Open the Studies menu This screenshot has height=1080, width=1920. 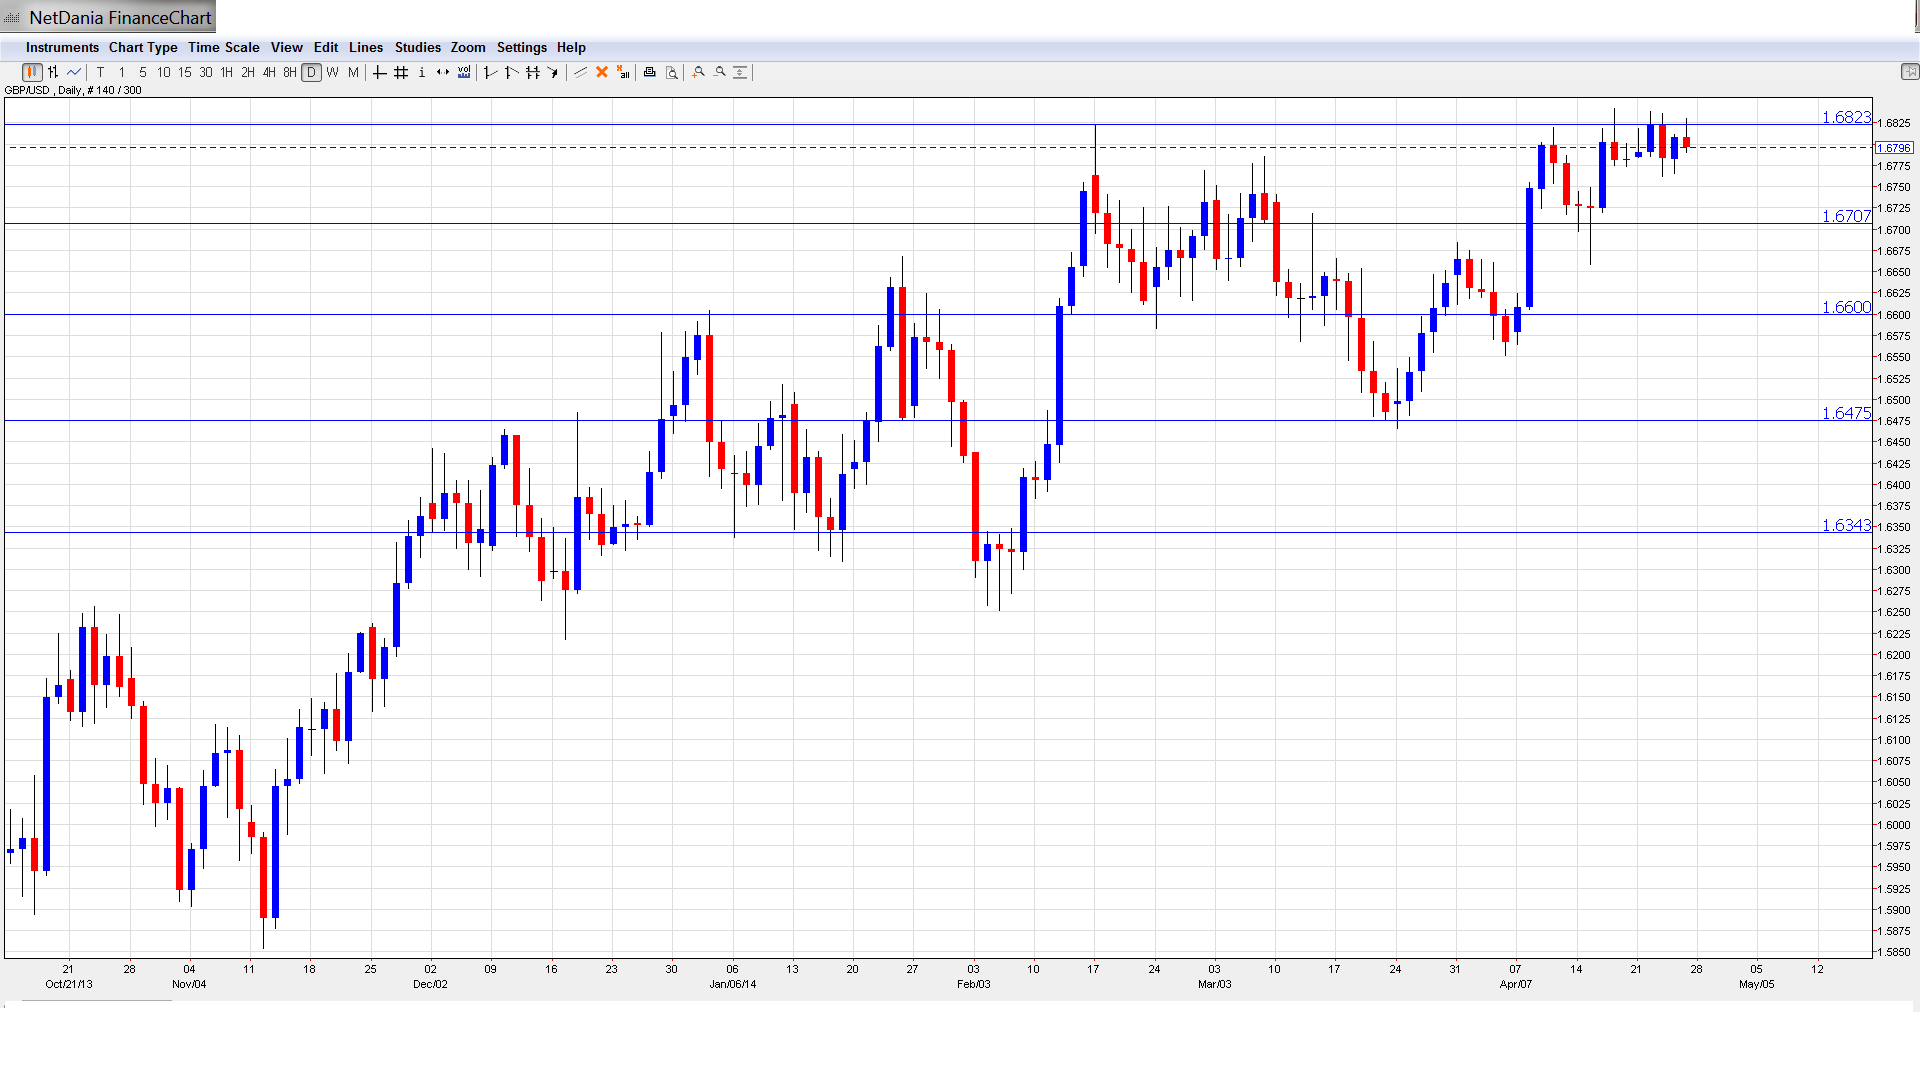417,47
